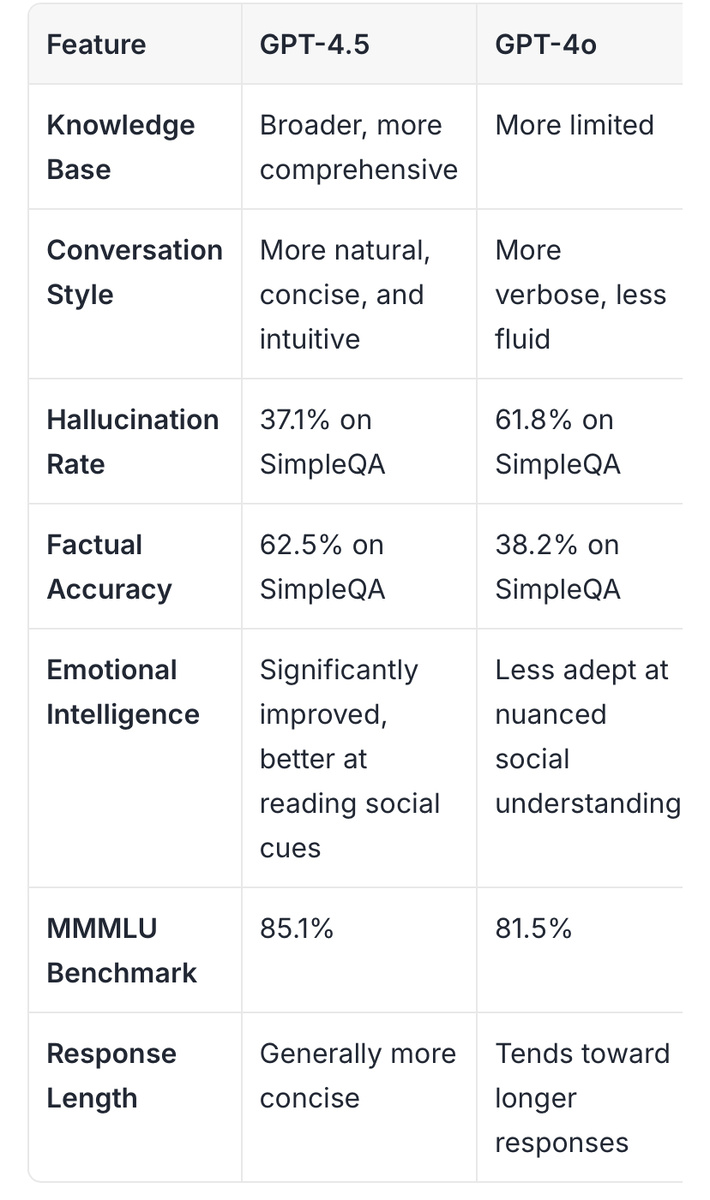Image resolution: width=710 pixels, height=1200 pixels.
Task: Click the 38.2% on SimpleQA cell
Action: 557,567
